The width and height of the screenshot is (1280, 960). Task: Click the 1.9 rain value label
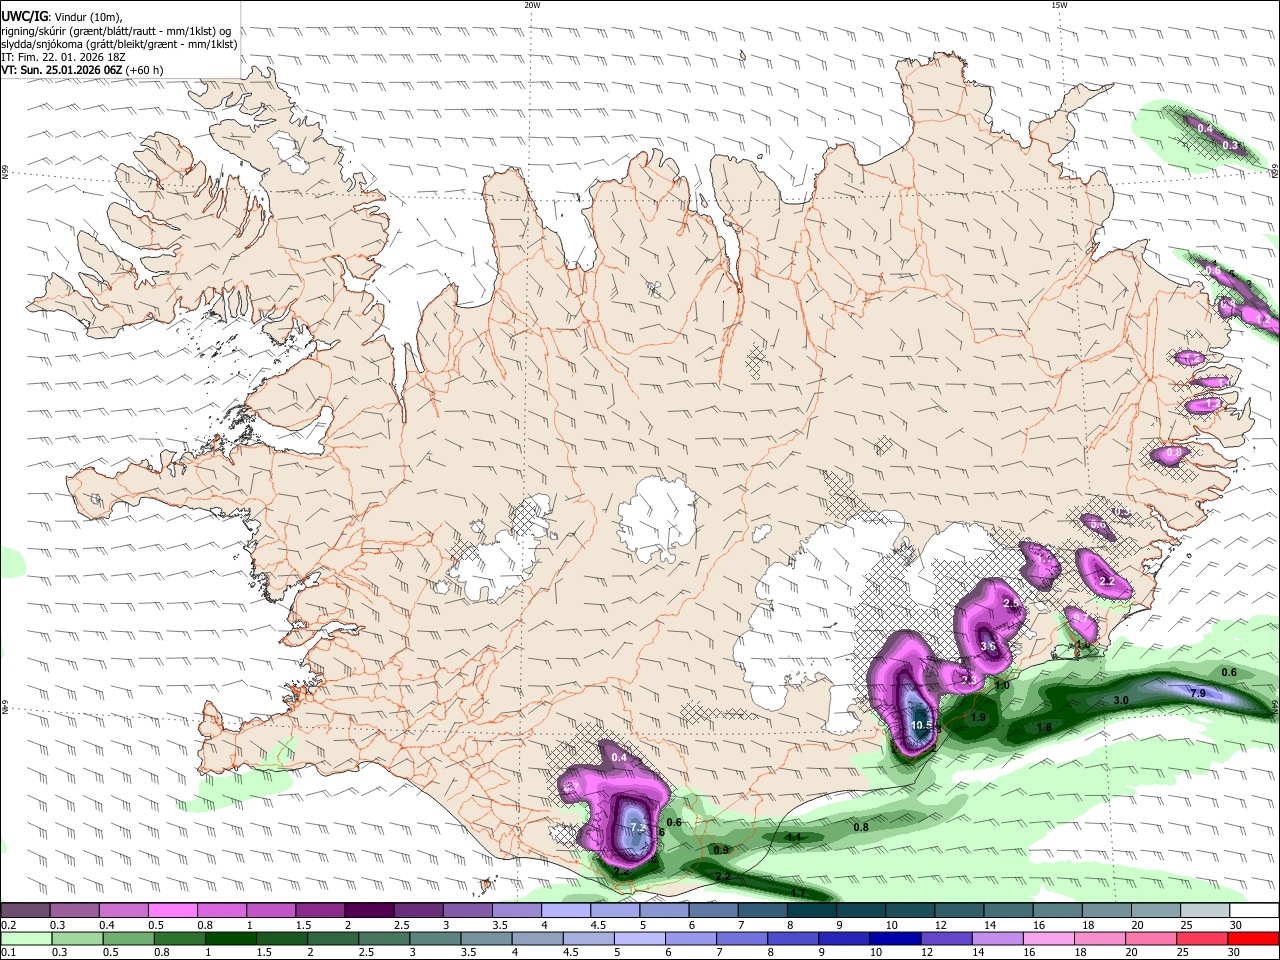coord(979,717)
